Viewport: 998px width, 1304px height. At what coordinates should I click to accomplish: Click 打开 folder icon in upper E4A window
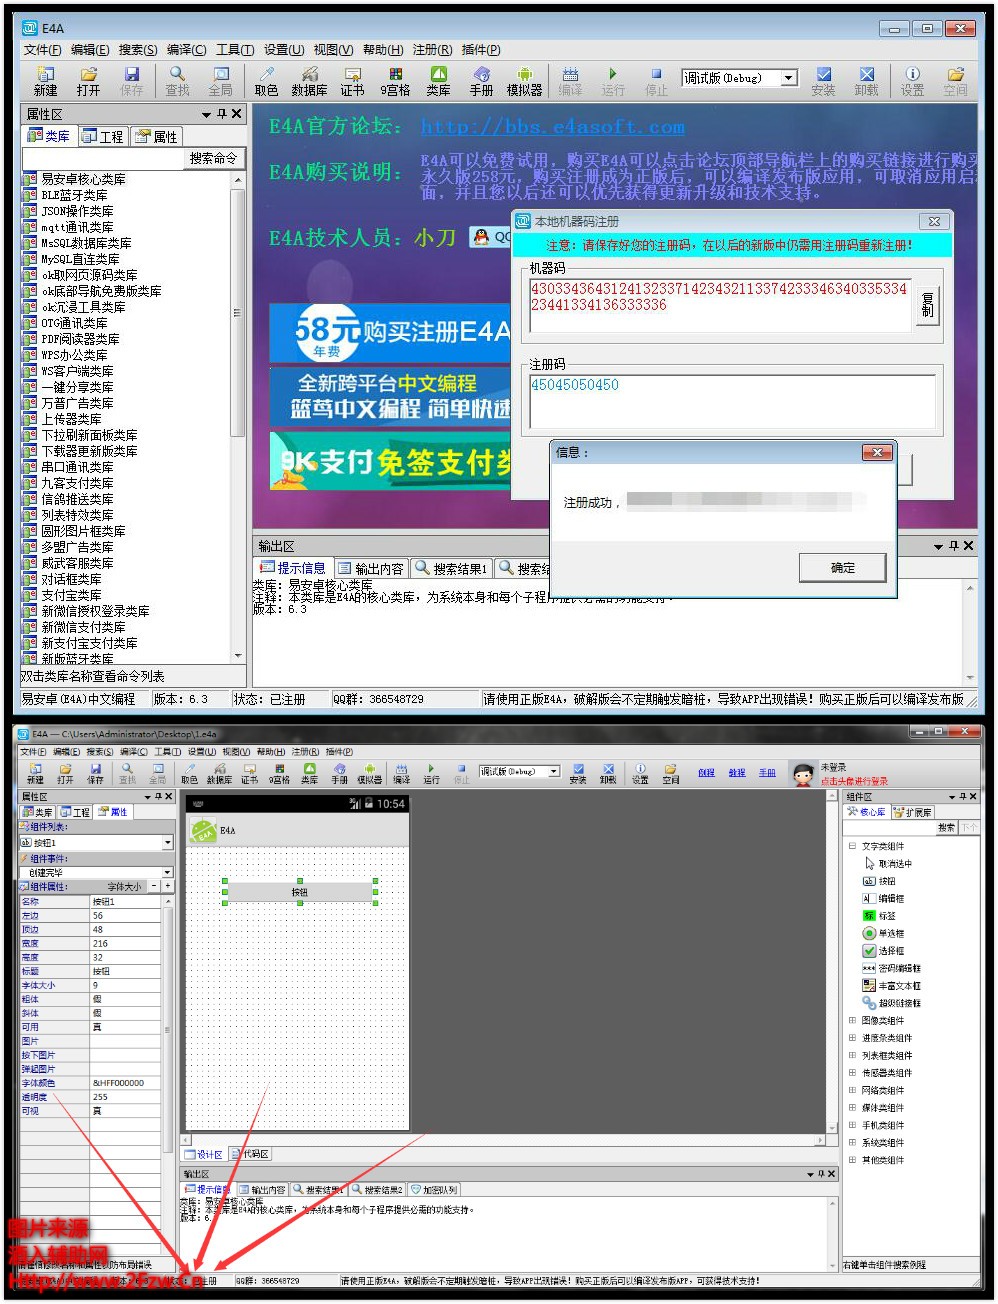(x=89, y=81)
